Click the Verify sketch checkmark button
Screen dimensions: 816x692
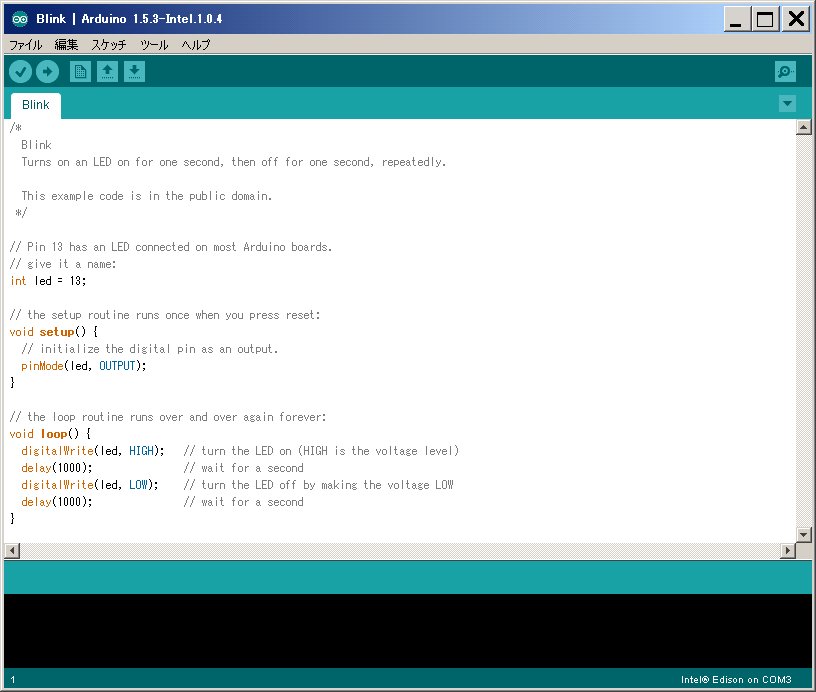tap(20, 71)
